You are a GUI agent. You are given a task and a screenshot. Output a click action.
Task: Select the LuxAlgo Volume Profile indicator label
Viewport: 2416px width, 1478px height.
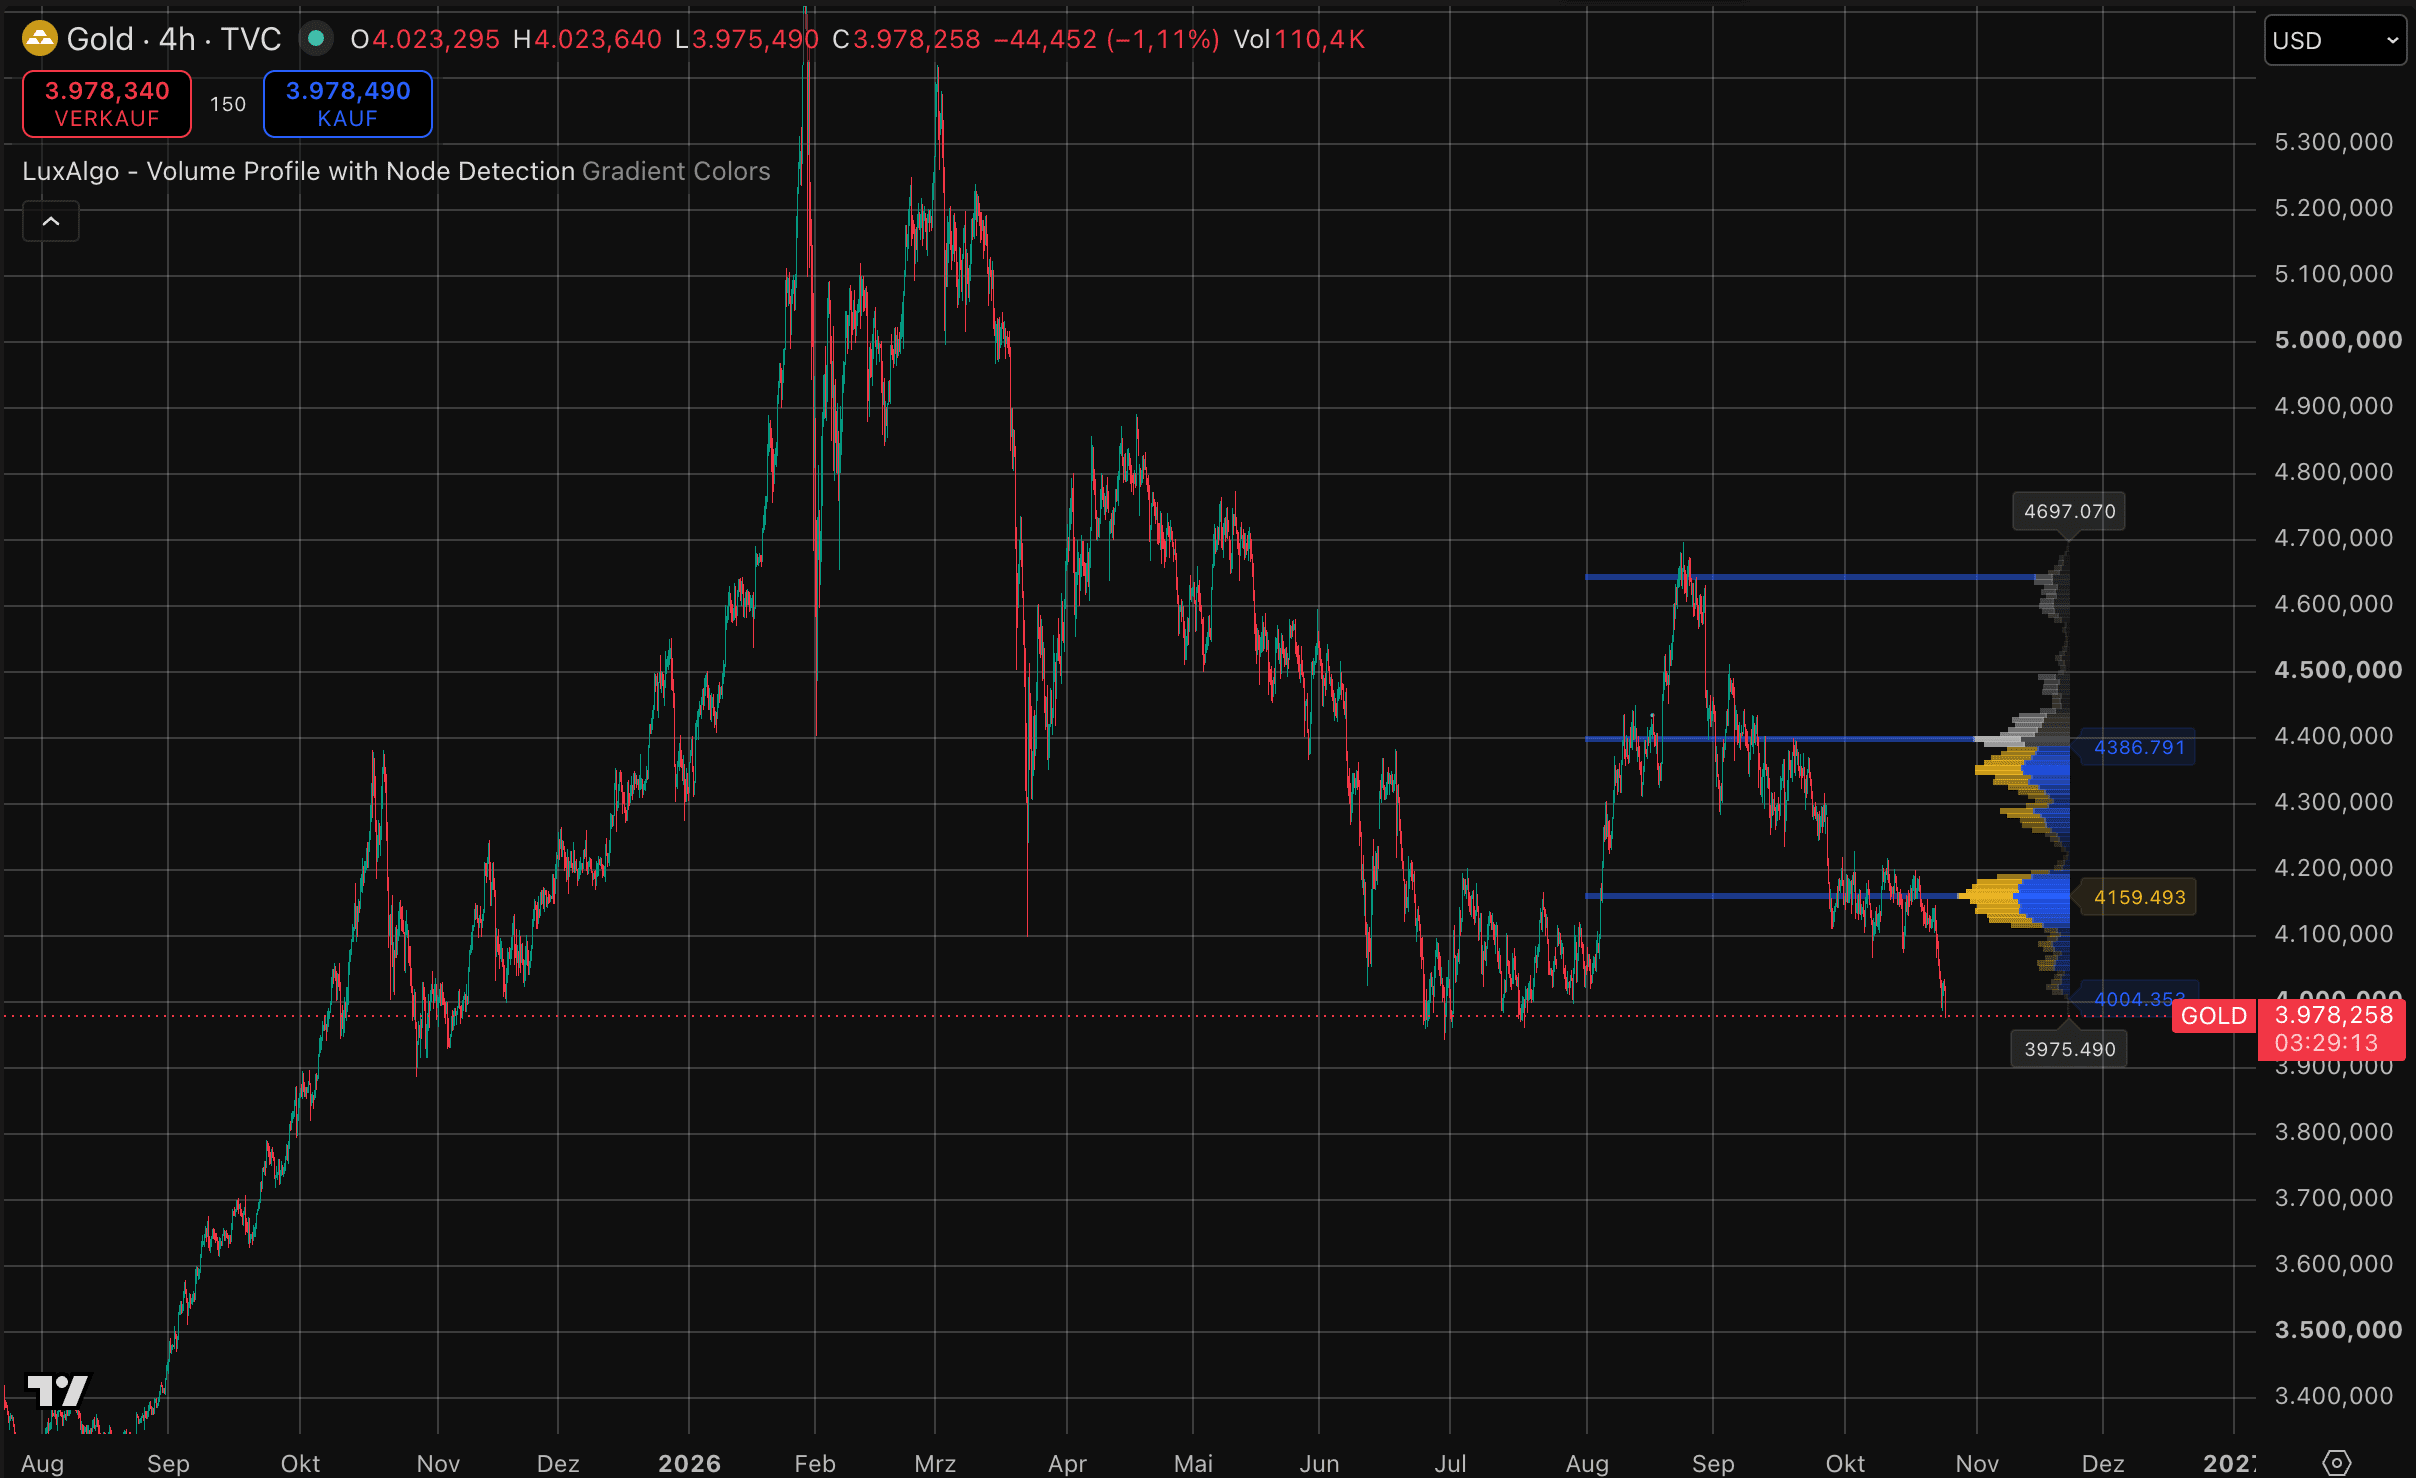[x=298, y=171]
